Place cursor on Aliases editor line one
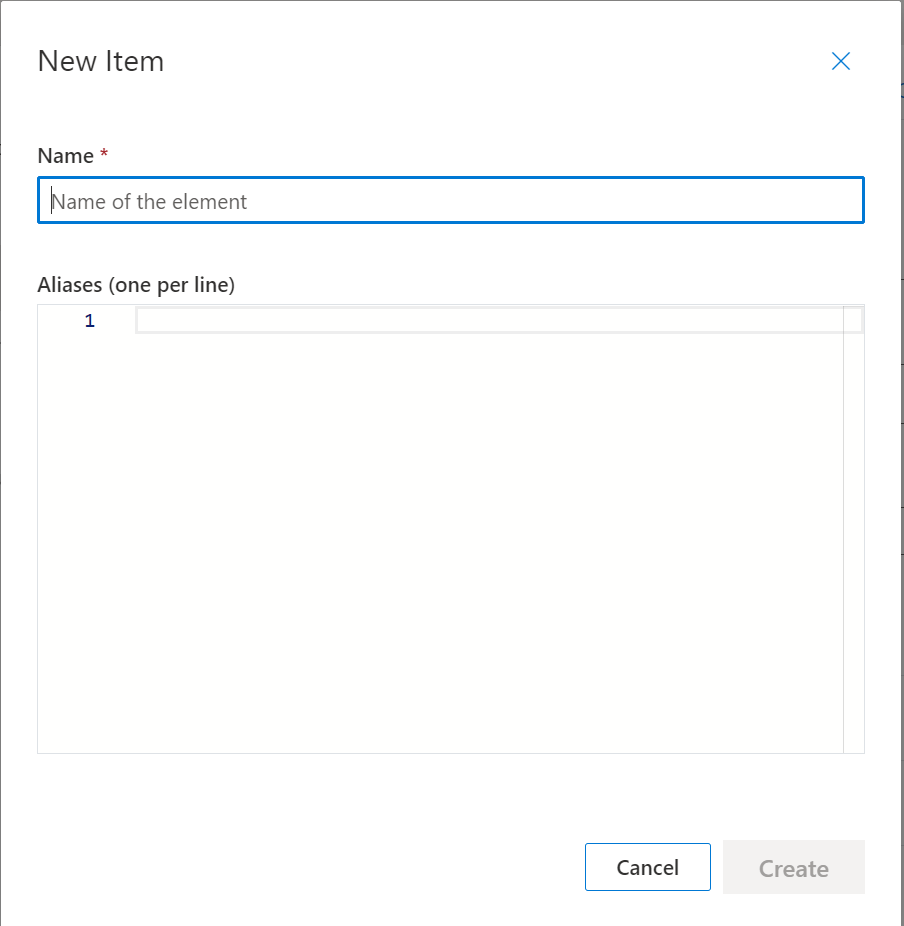The height and width of the screenshot is (926, 904). tap(489, 320)
